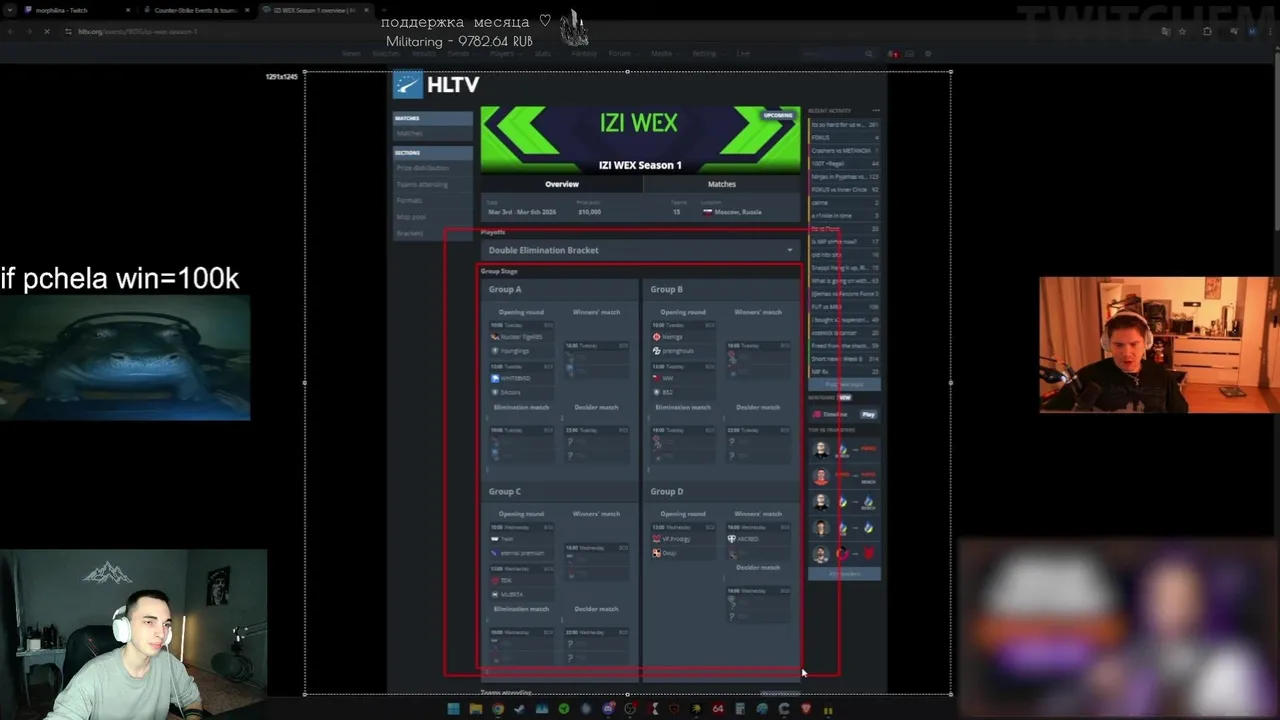
Task: Jump to the Teams attending section
Action: (432, 184)
